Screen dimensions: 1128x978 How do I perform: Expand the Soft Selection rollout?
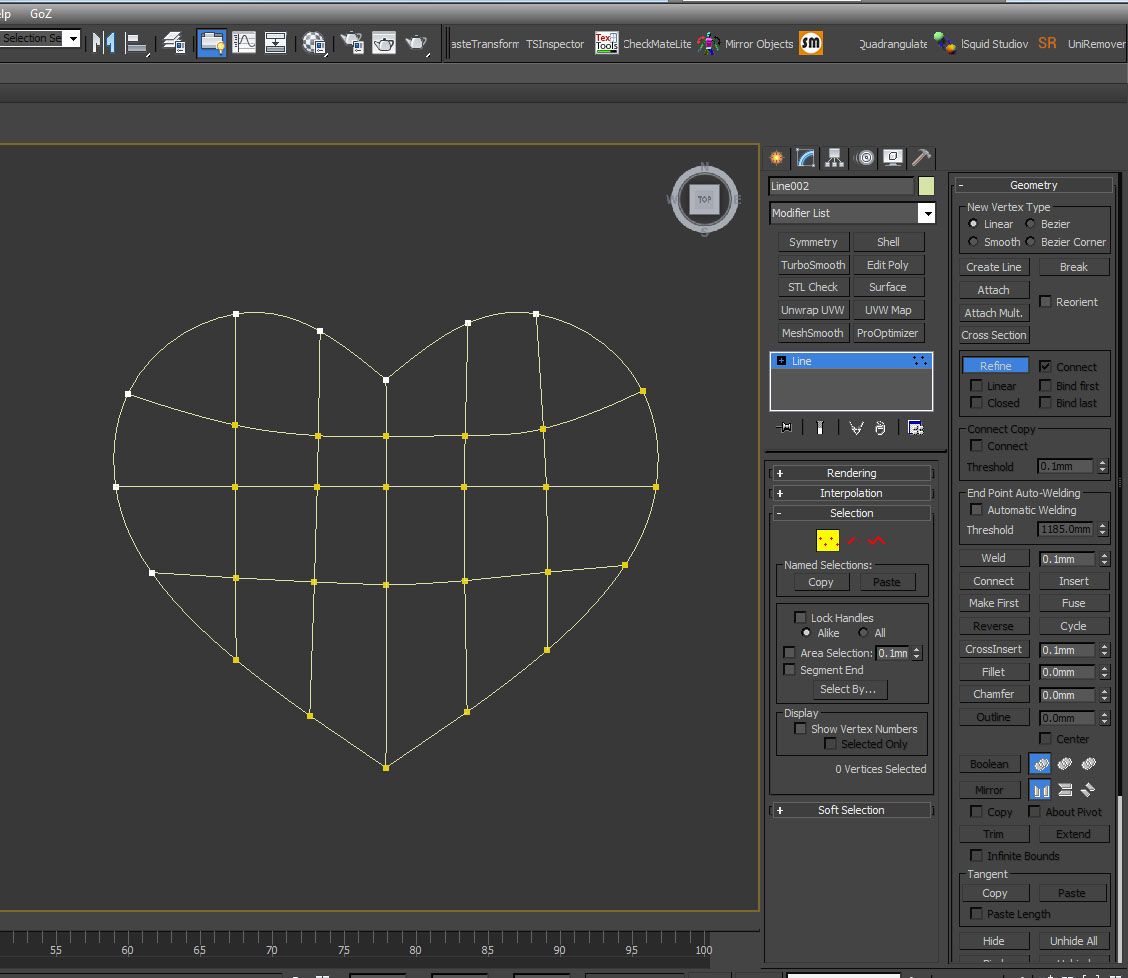click(x=851, y=810)
